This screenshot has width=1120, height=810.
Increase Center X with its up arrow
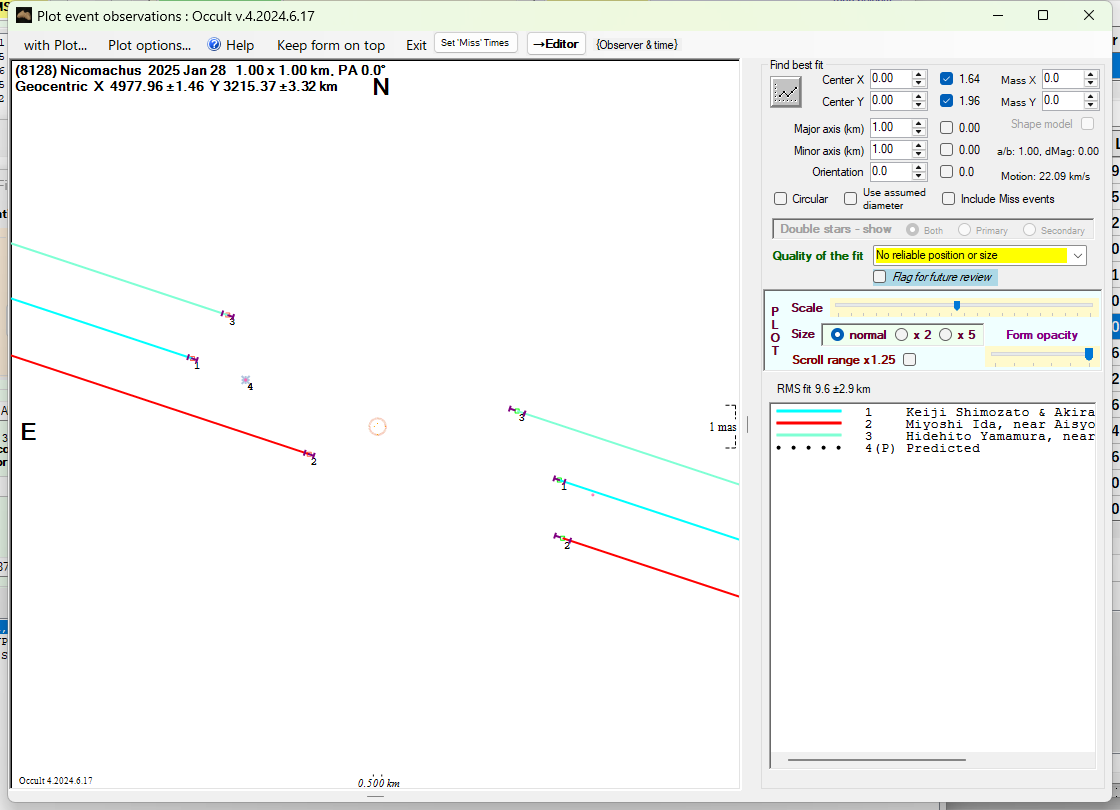coord(919,74)
